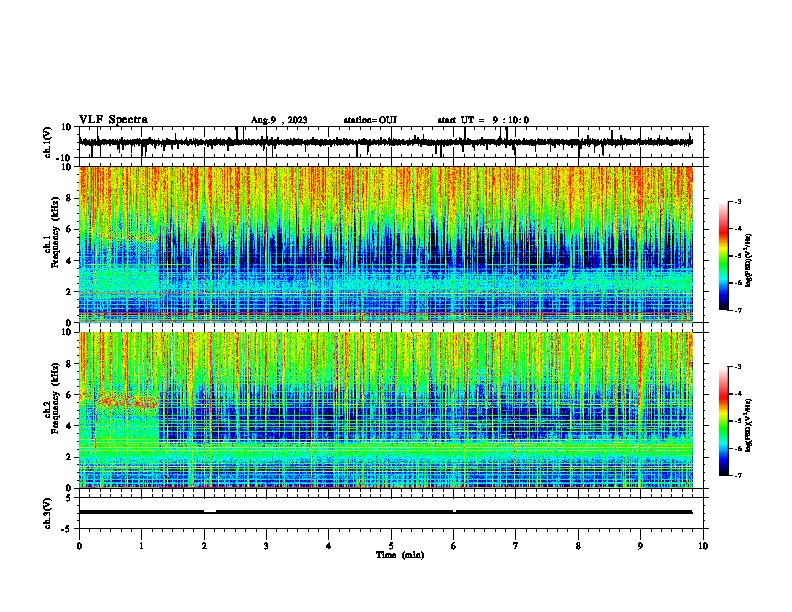
Task: Click the "station=OUI" header label
Action: click(x=370, y=120)
